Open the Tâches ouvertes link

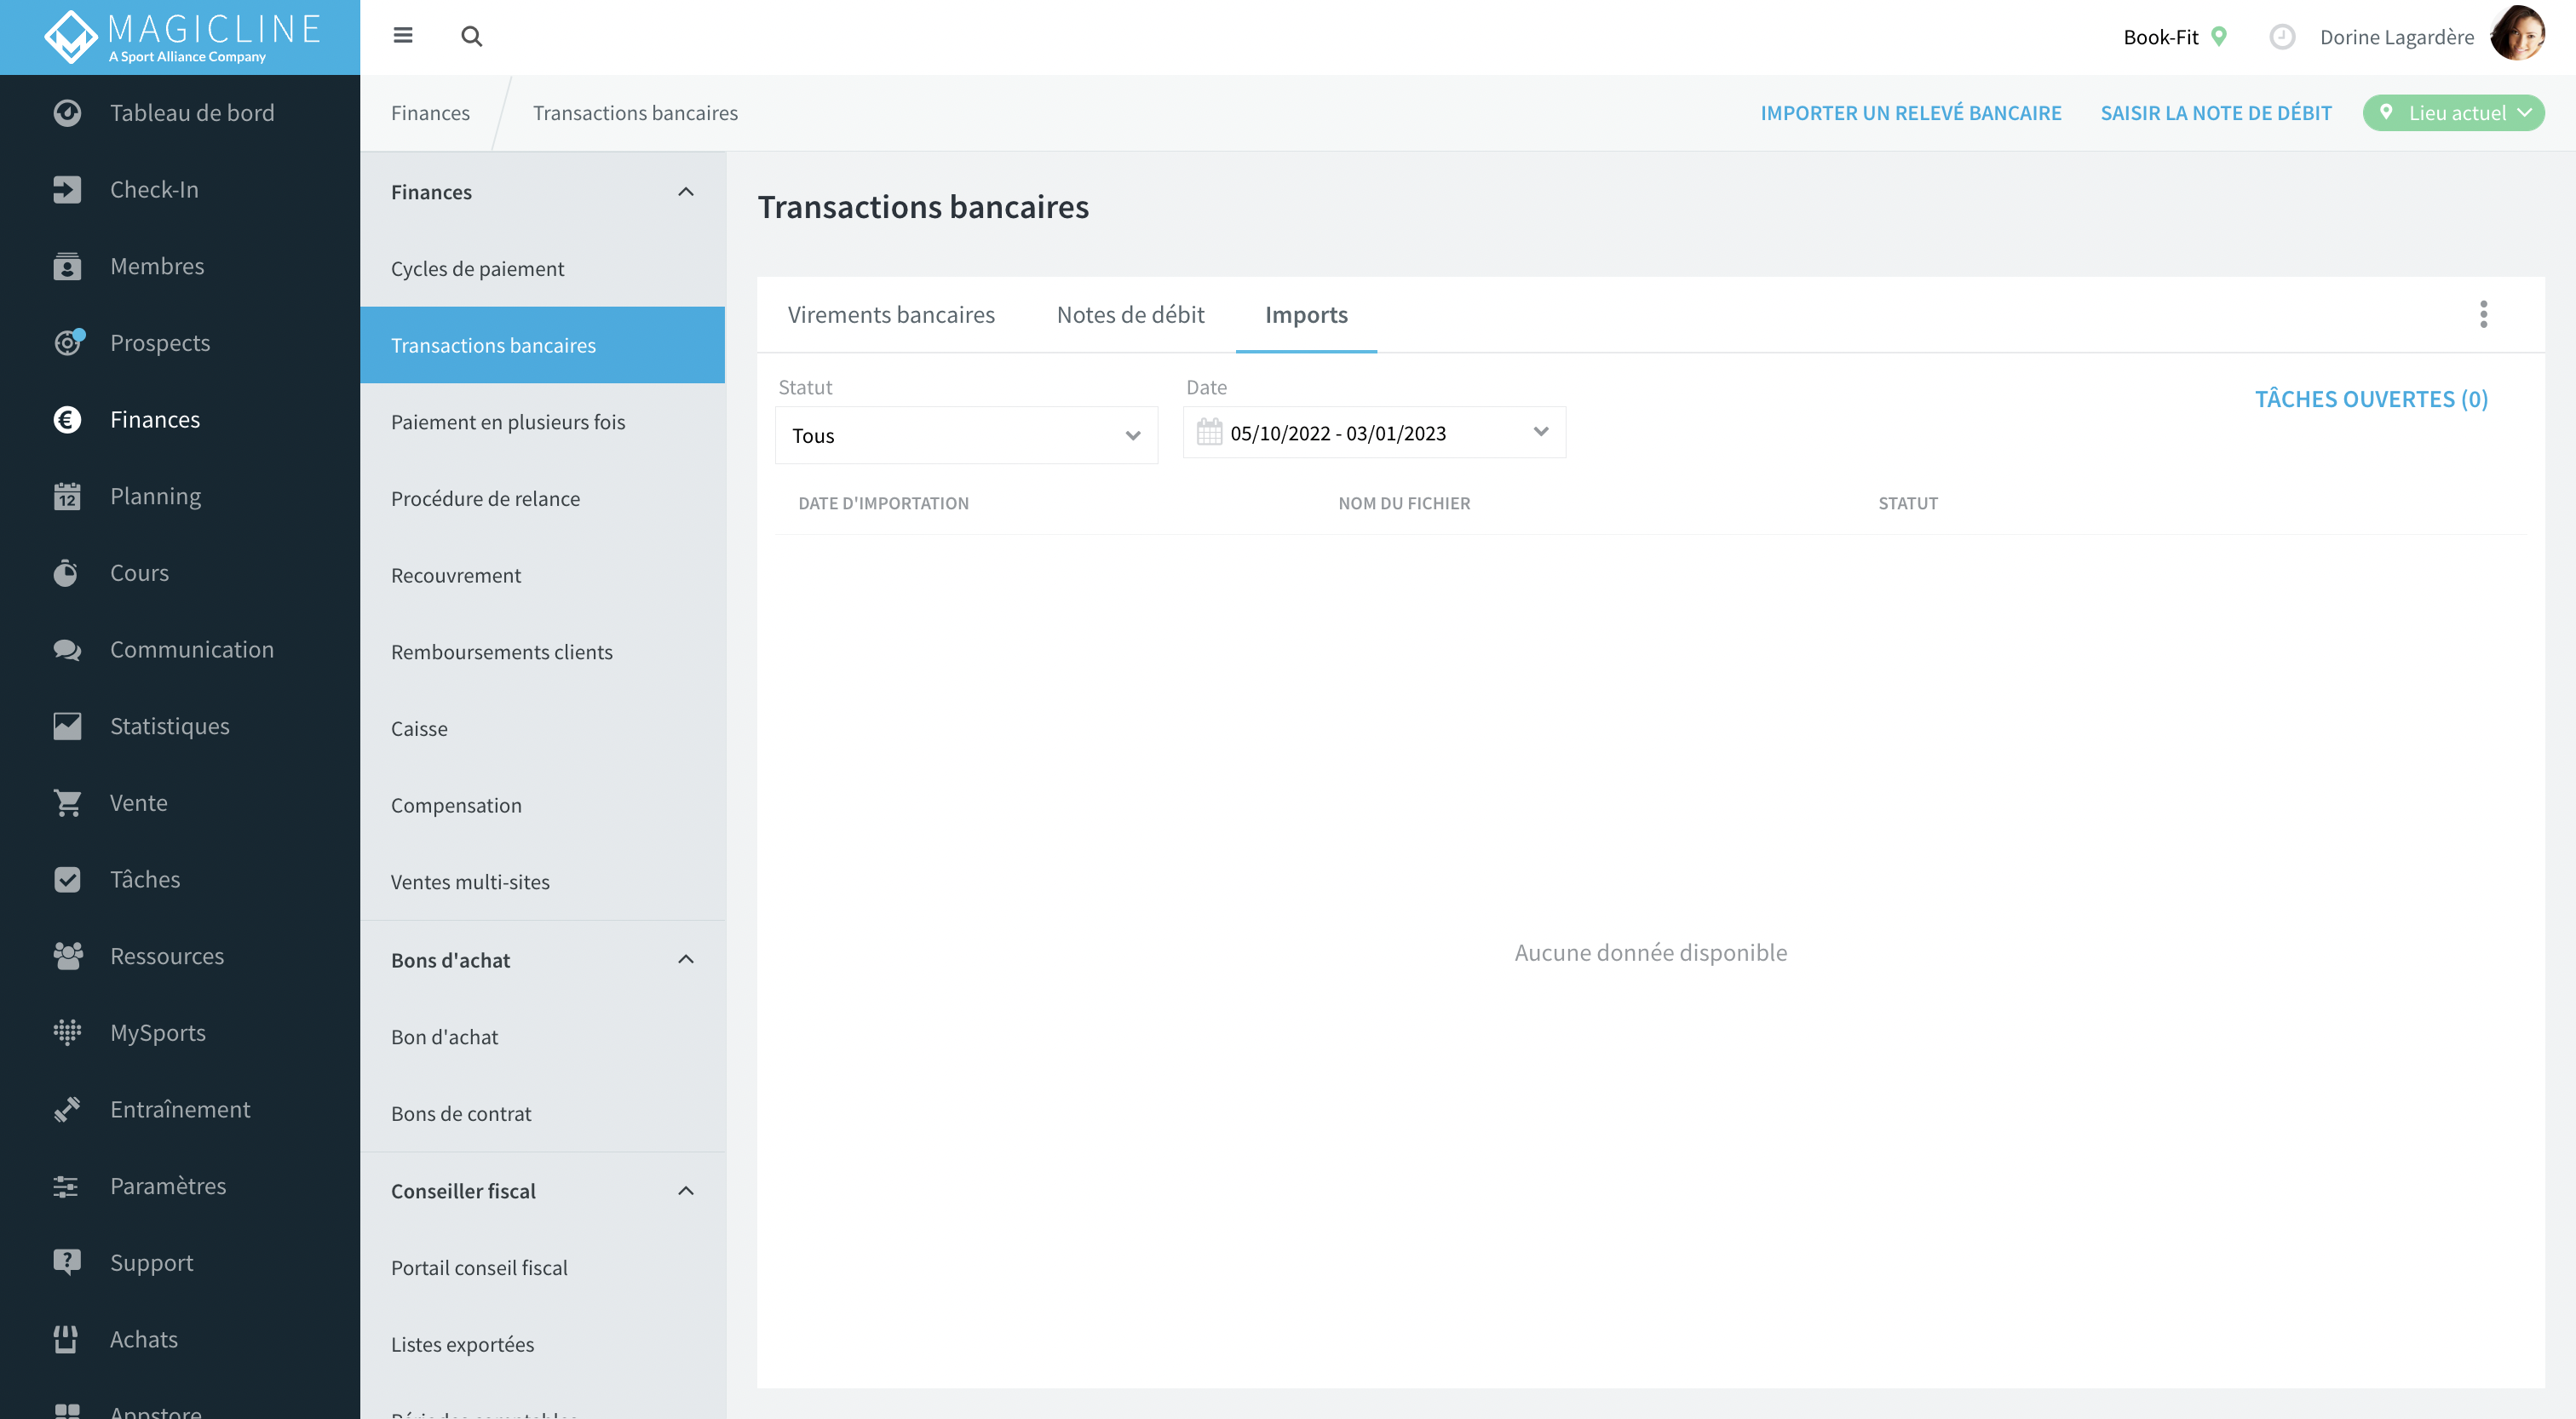(x=2371, y=399)
